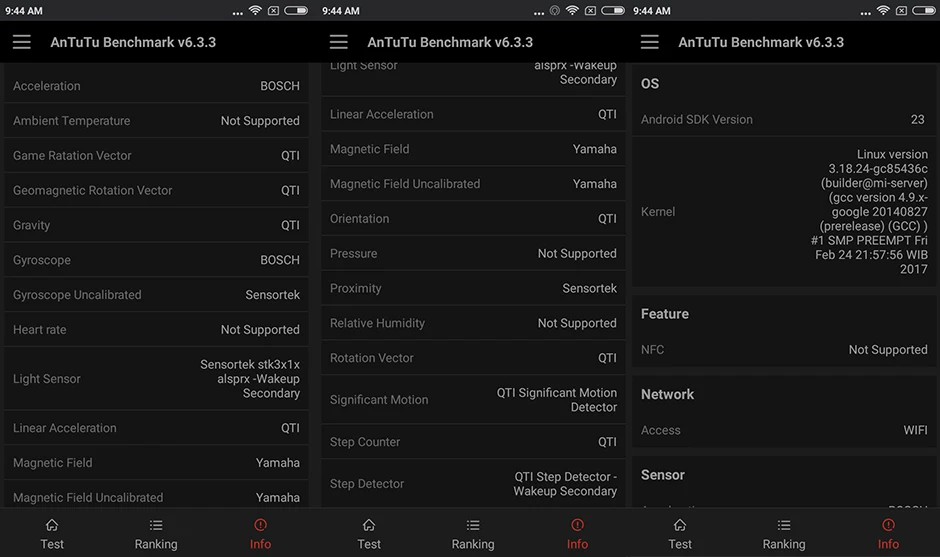The width and height of the screenshot is (940, 557).
Task: Select Step Detector row
Action: (x=473, y=483)
